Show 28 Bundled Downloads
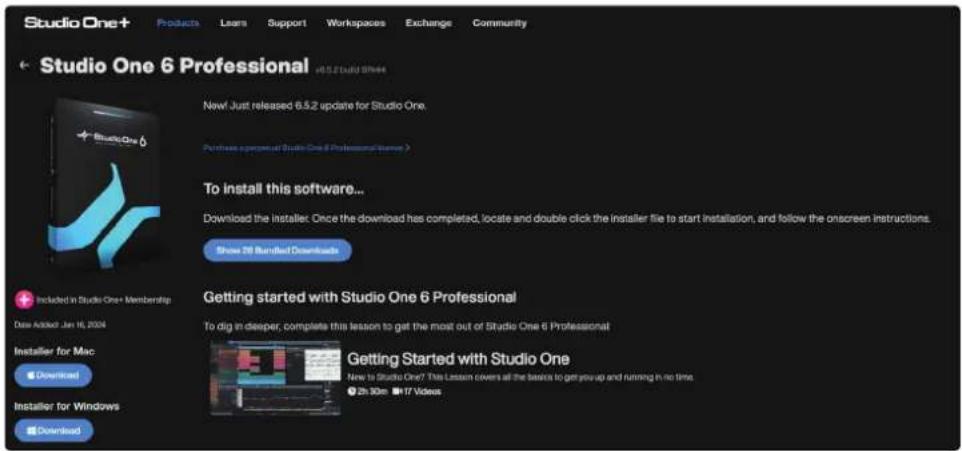The height and width of the screenshot is (451, 962). 277,251
